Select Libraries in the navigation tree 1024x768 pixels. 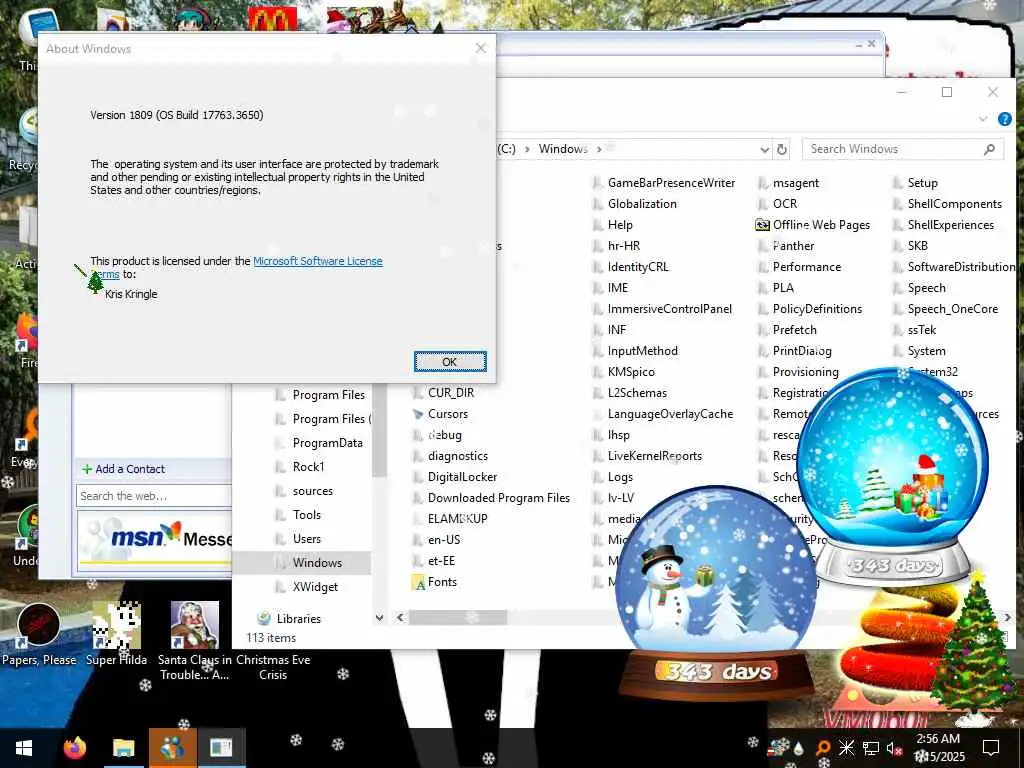298,618
